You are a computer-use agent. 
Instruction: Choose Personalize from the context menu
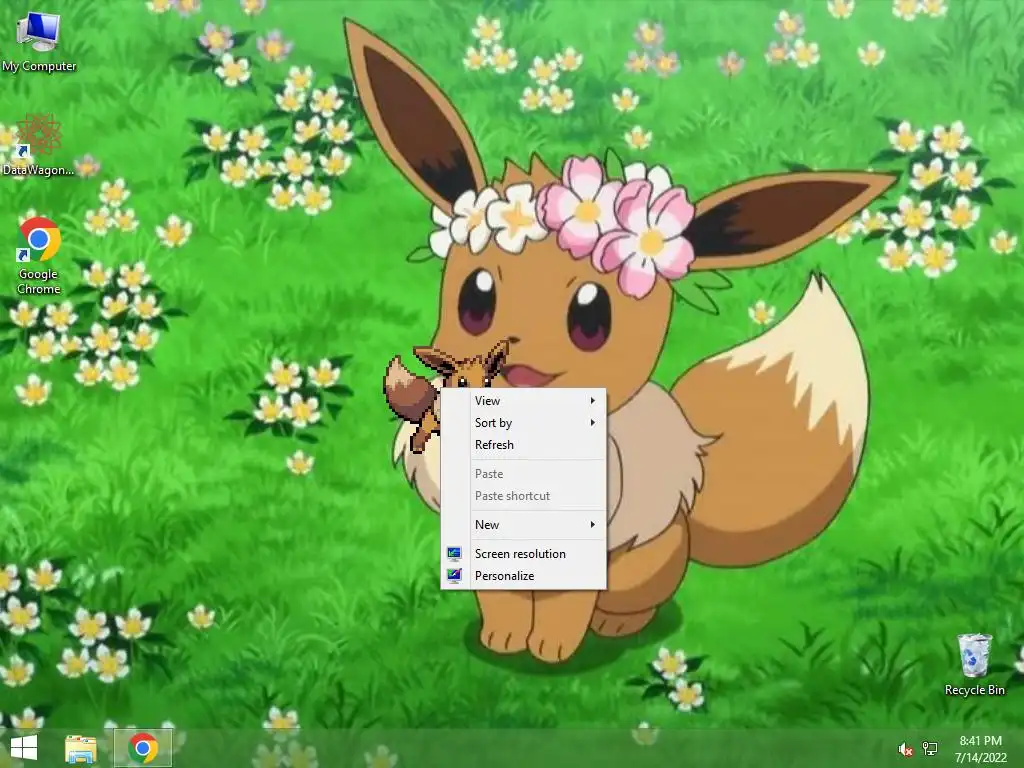(524, 576)
